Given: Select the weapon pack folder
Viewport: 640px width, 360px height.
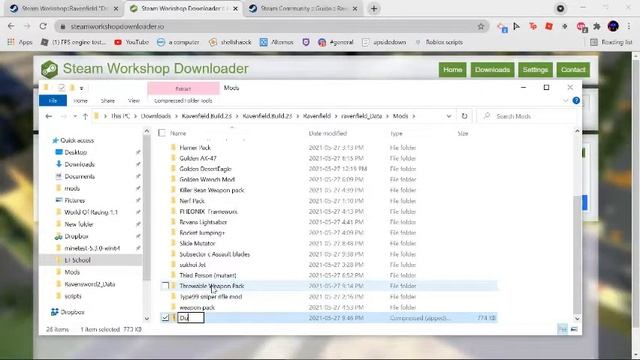Looking at the screenshot, I should pyautogui.click(x=197, y=307).
